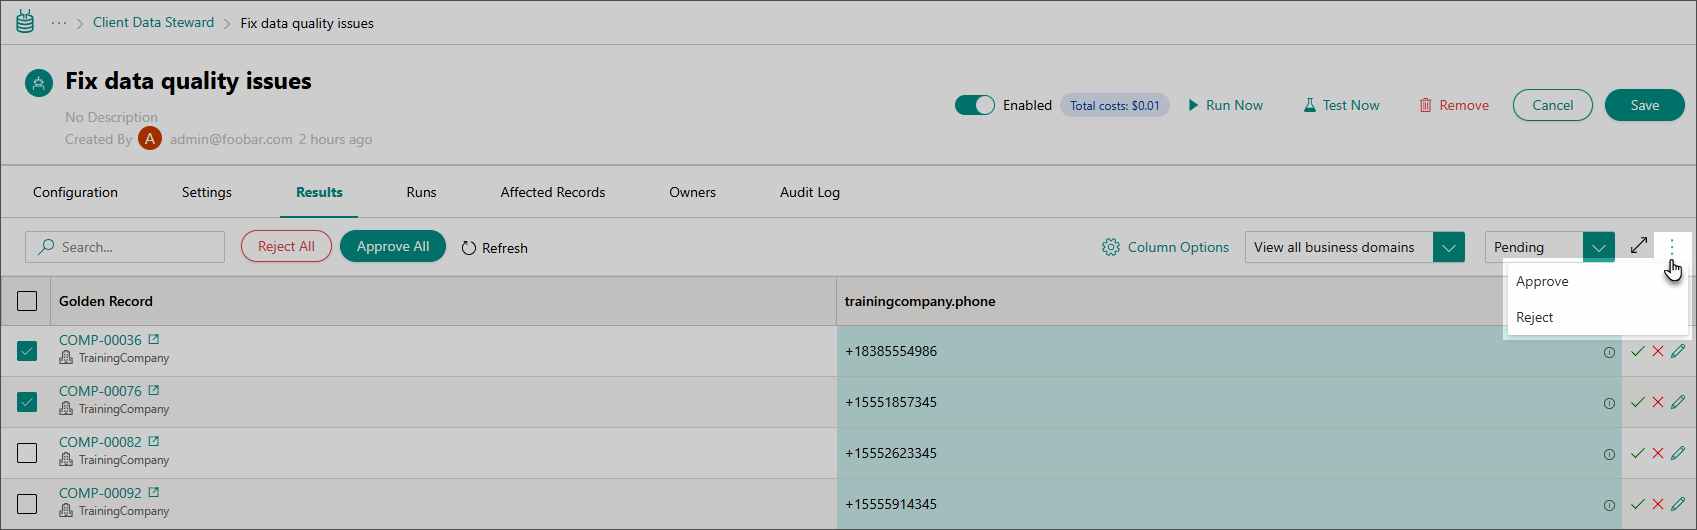Click the Run Now button
This screenshot has width=1697, height=530.
[1225, 105]
